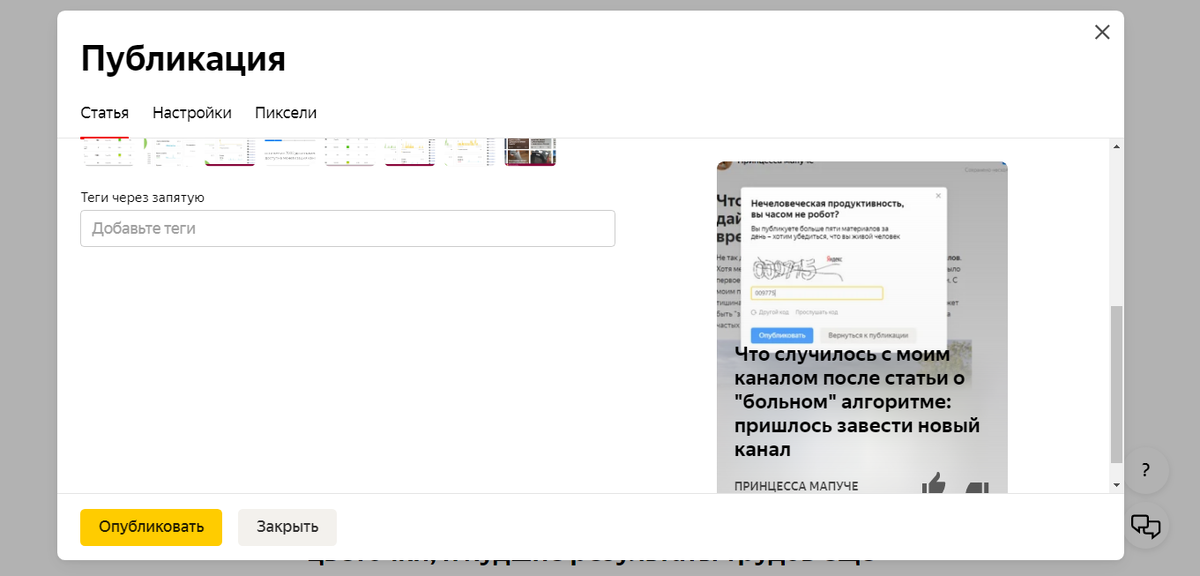This screenshot has height=576, width=1200.
Task: Click the thumbs-up icon in the preview
Action: [934, 484]
